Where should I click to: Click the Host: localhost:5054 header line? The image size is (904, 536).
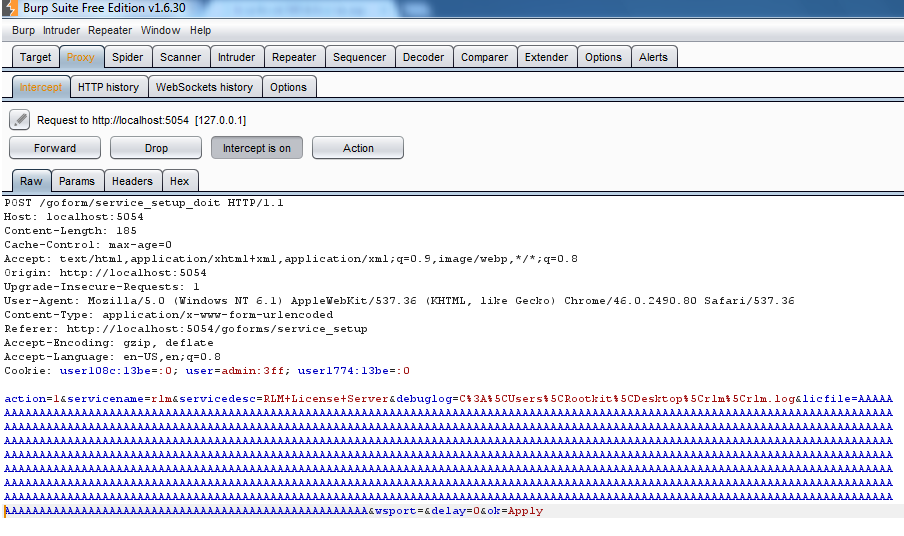tap(73, 217)
